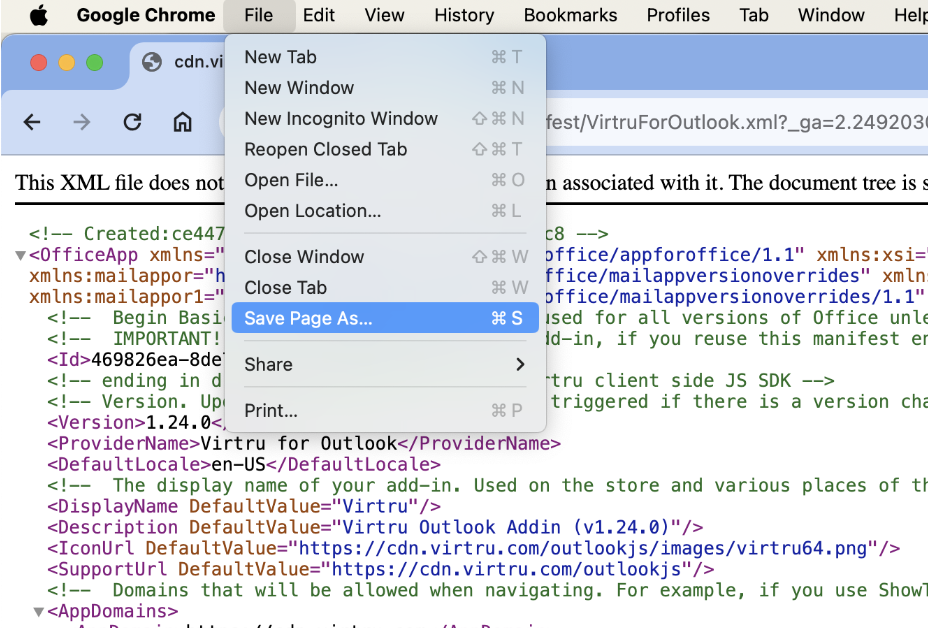The width and height of the screenshot is (928, 628).
Task: Click the virtru64.png IconUrl value
Action: 582,548
